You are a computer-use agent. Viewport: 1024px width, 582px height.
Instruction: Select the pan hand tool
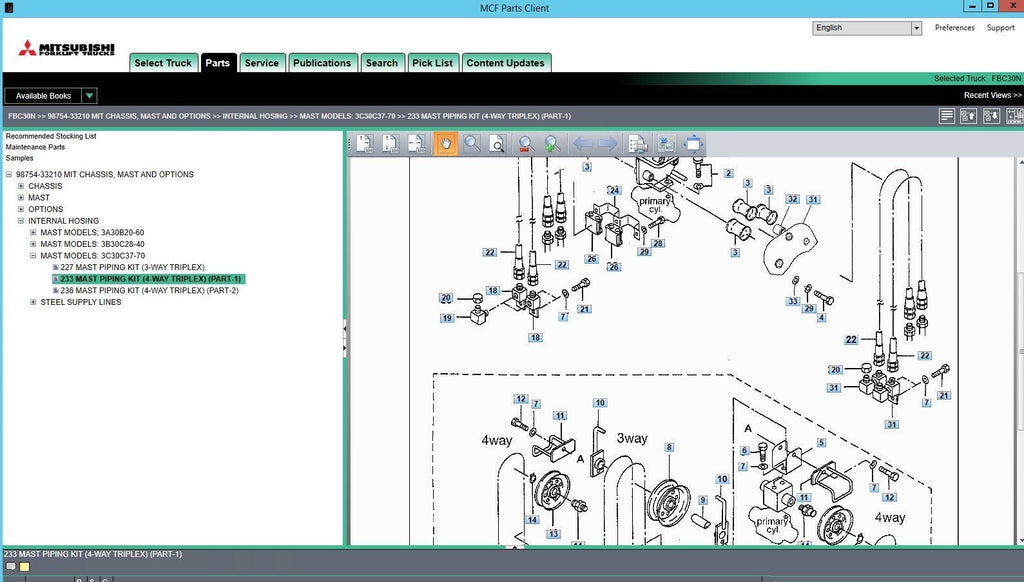tap(445, 144)
